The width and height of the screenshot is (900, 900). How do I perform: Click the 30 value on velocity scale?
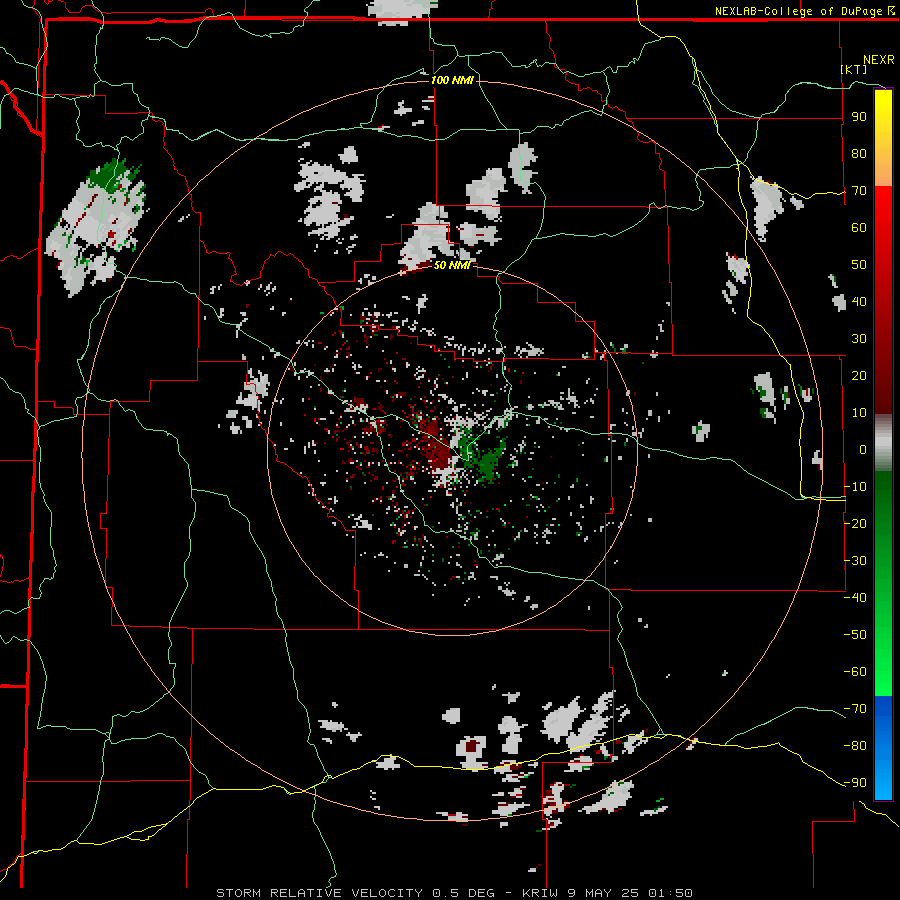coord(859,339)
